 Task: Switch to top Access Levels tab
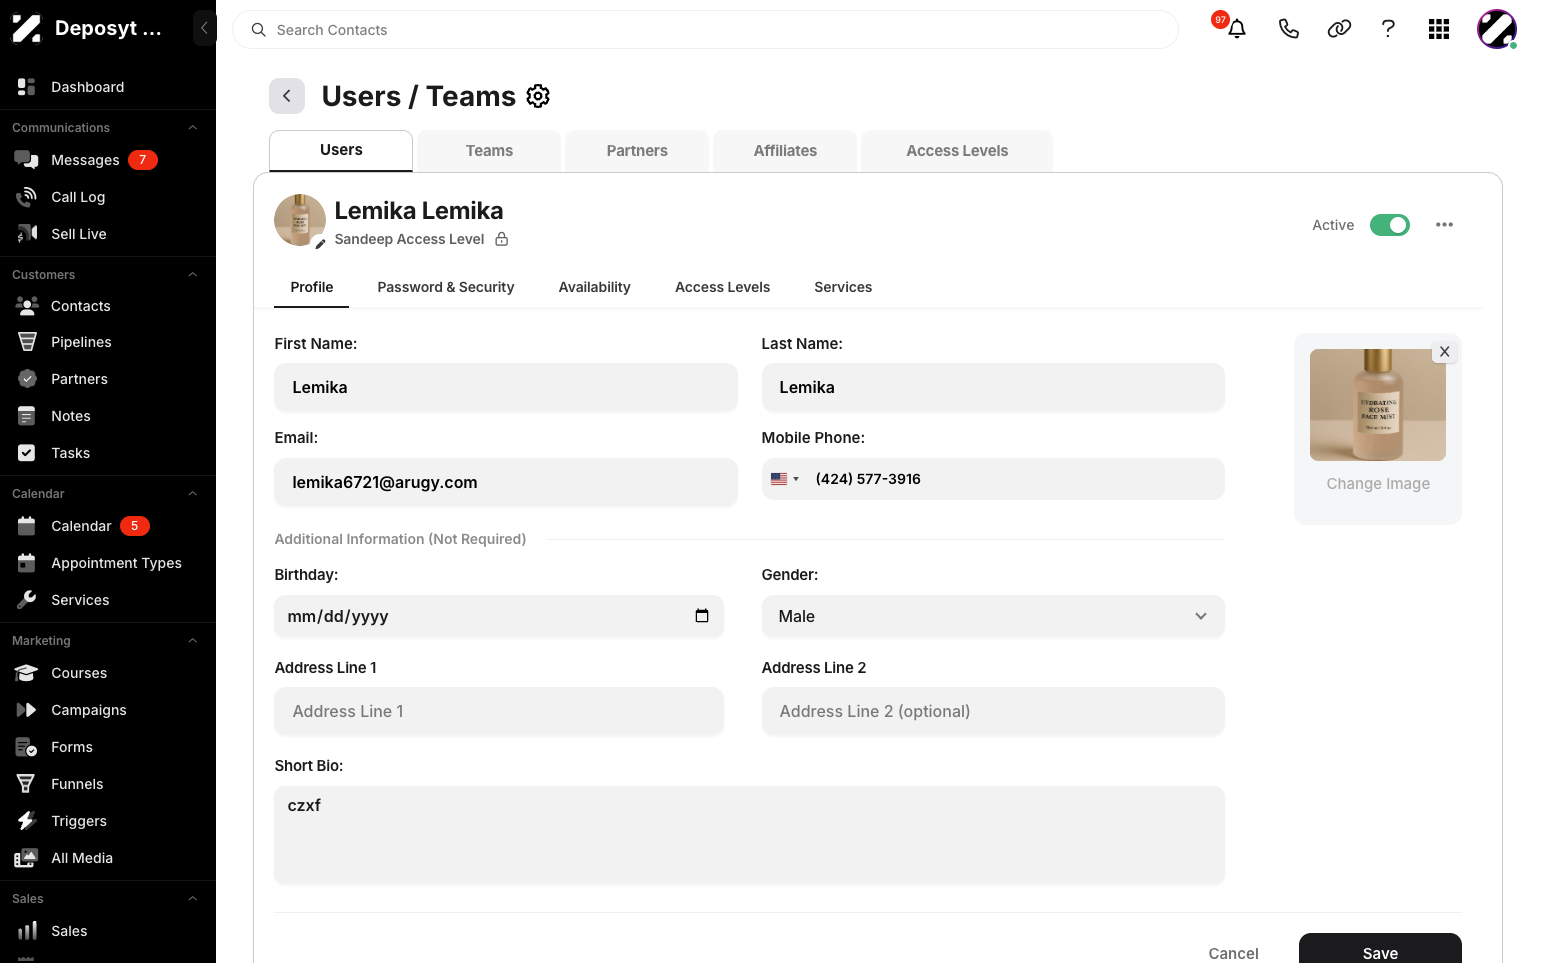tap(957, 151)
